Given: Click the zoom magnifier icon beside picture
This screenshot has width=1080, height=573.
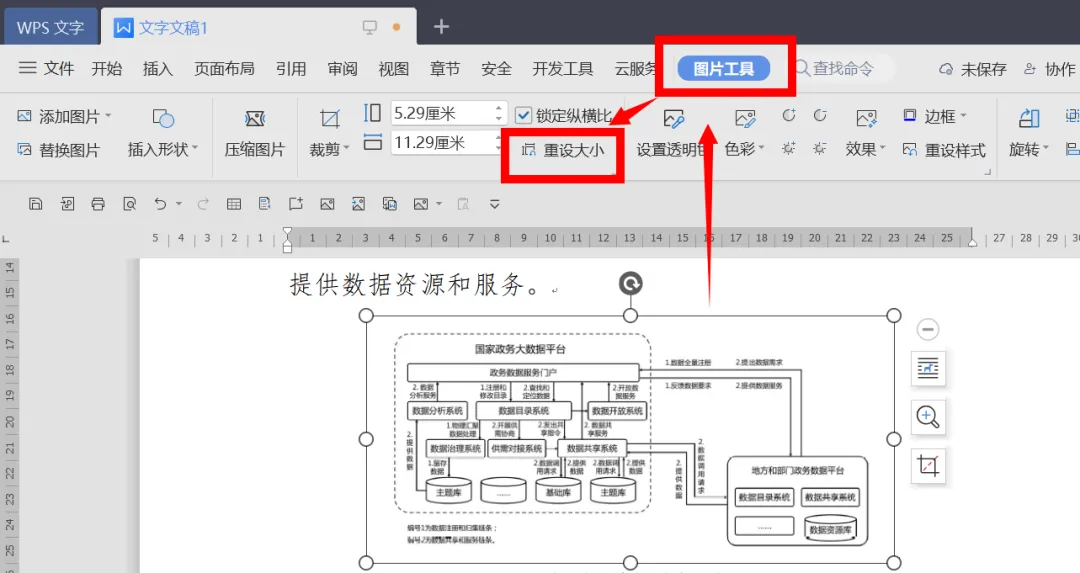Looking at the screenshot, I should (928, 417).
